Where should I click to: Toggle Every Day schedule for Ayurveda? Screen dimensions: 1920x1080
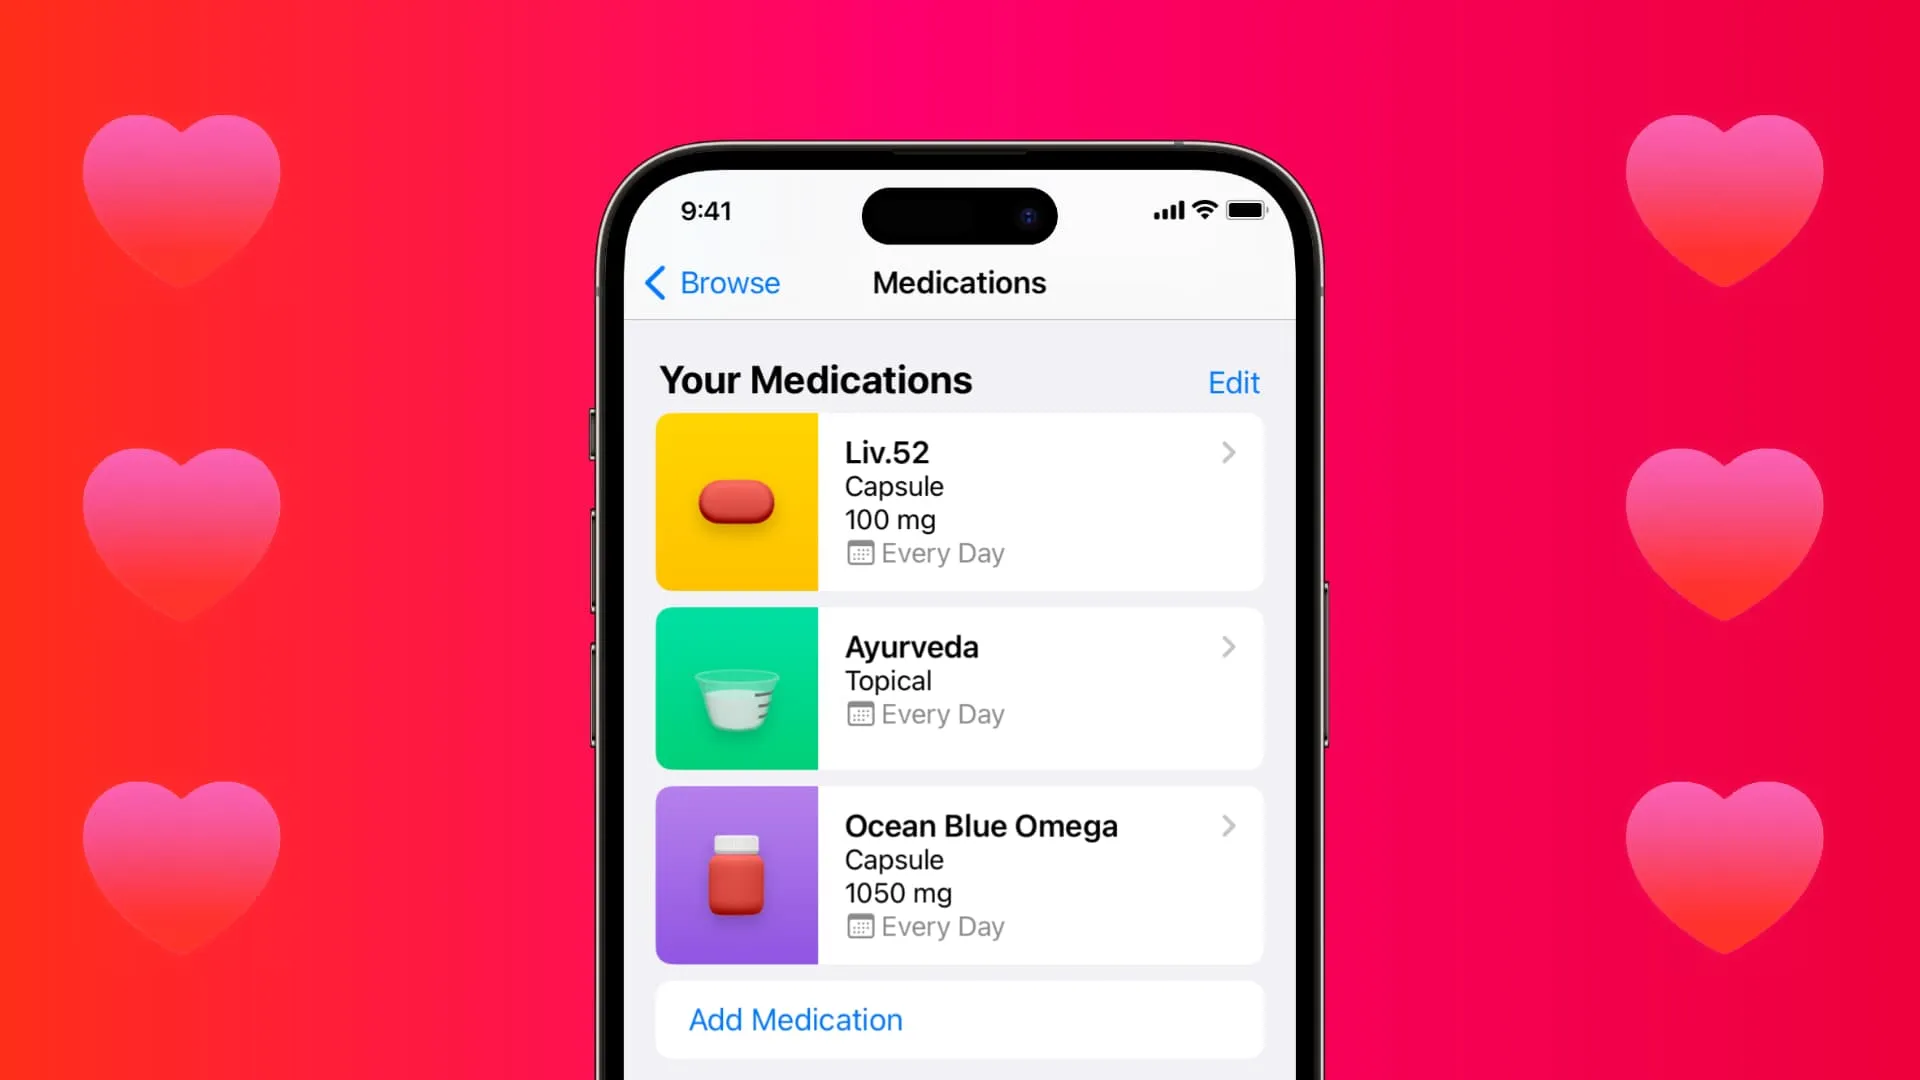(x=923, y=713)
